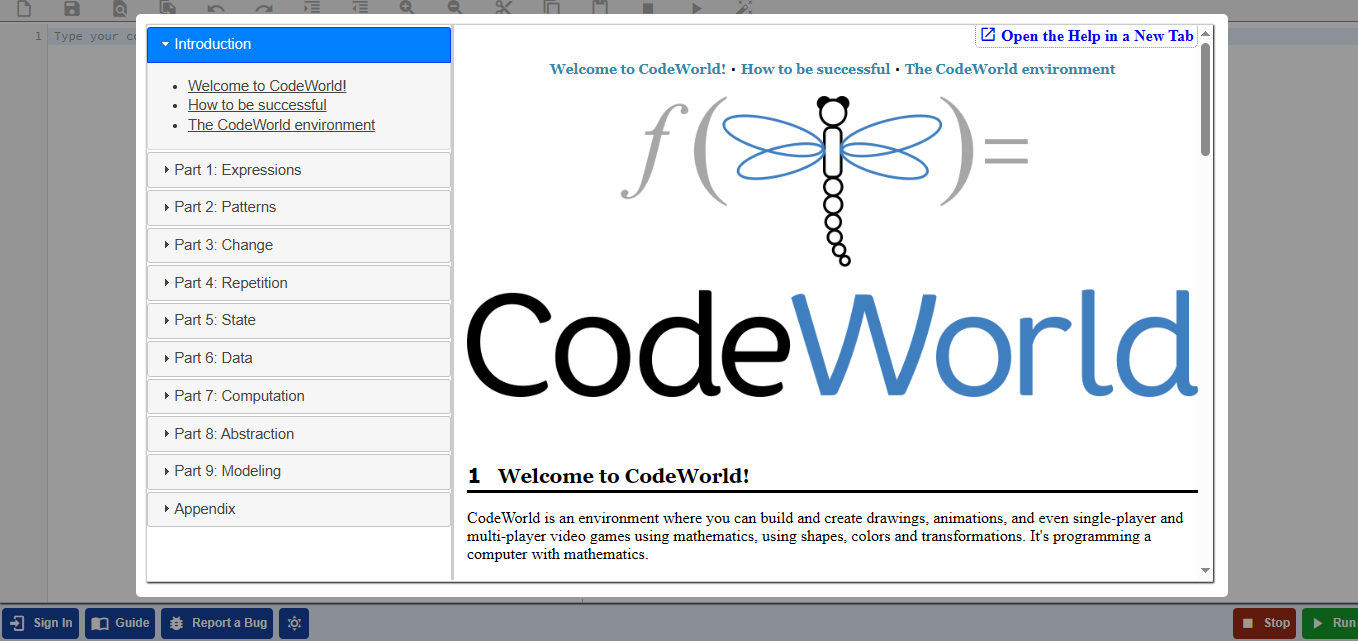Expand Part 6: Data
Screen dimensions: 1358x641
[x=299, y=358]
